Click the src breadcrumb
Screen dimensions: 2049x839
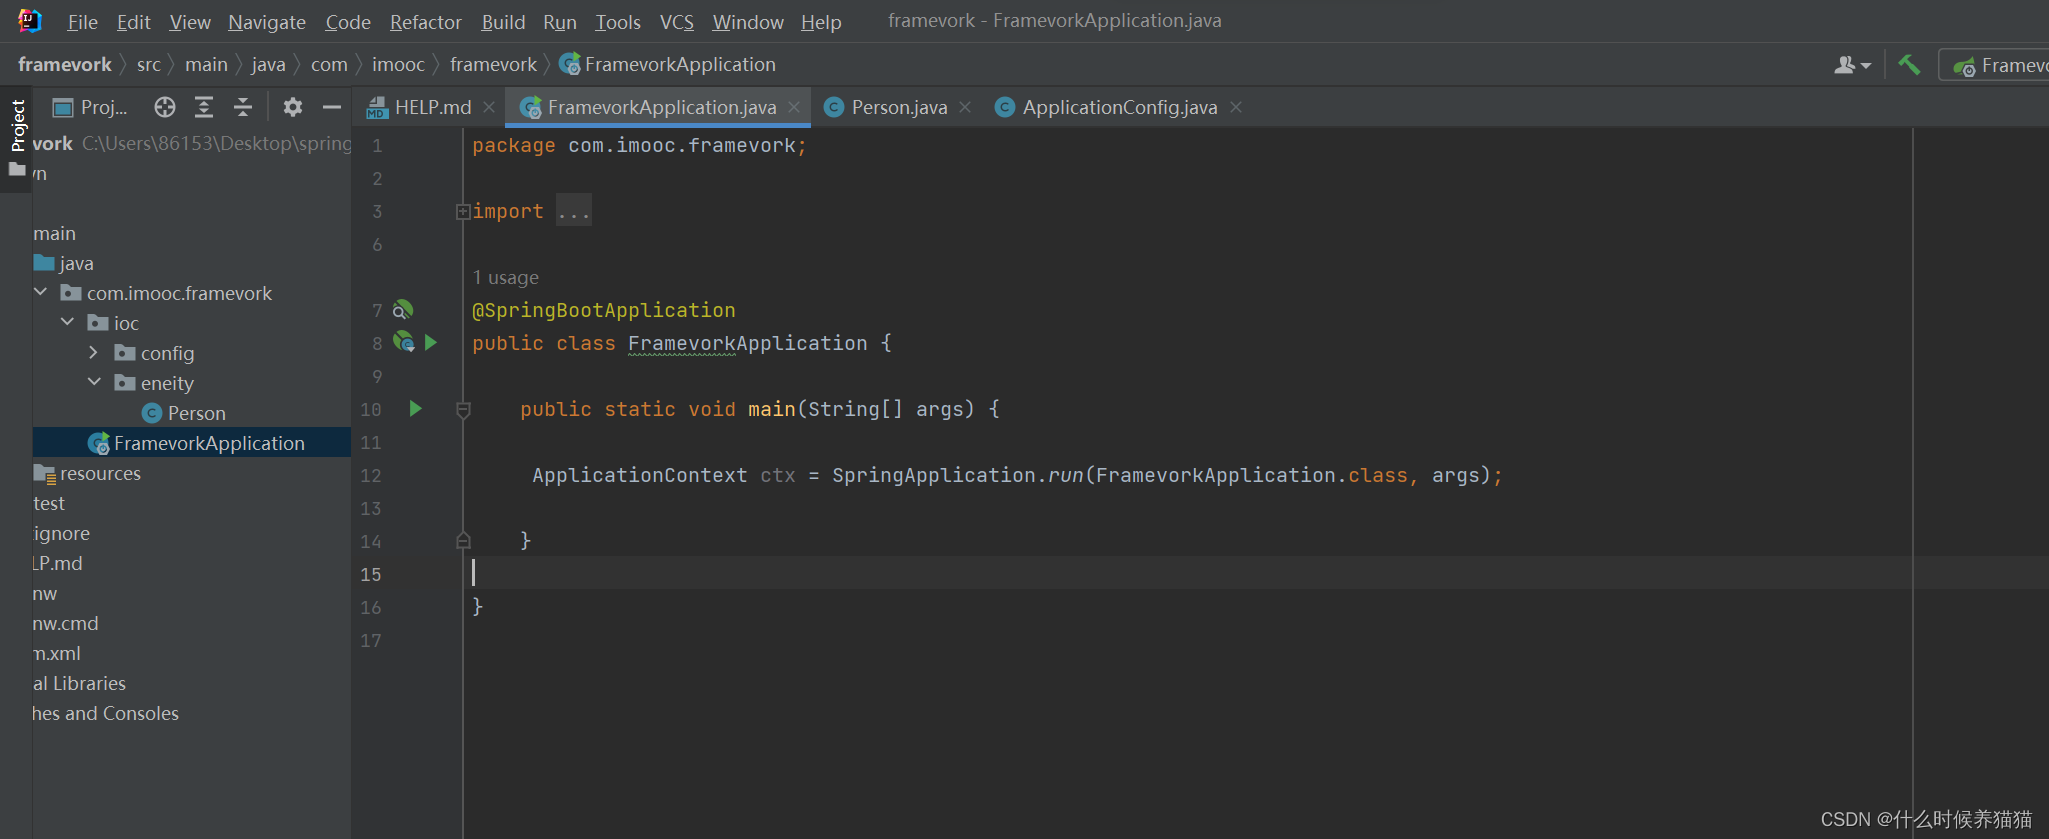pyautogui.click(x=149, y=64)
